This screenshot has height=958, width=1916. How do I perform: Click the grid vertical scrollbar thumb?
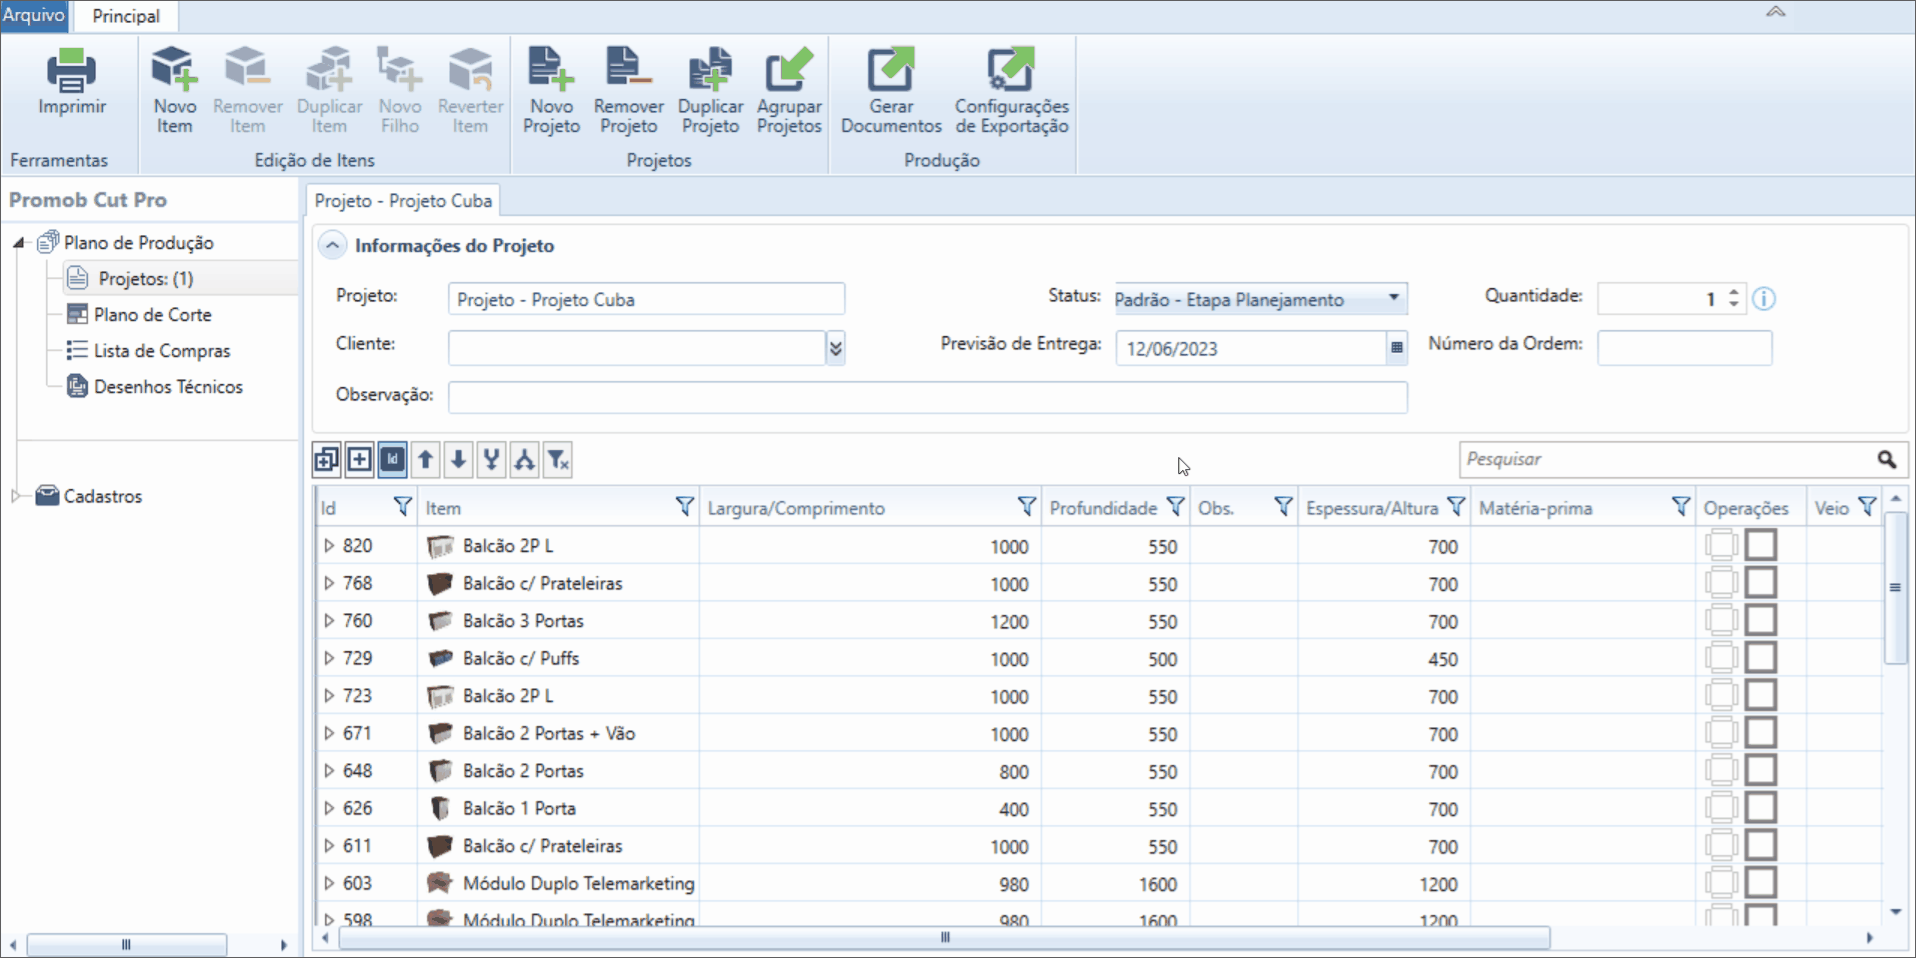pyautogui.click(x=1895, y=588)
